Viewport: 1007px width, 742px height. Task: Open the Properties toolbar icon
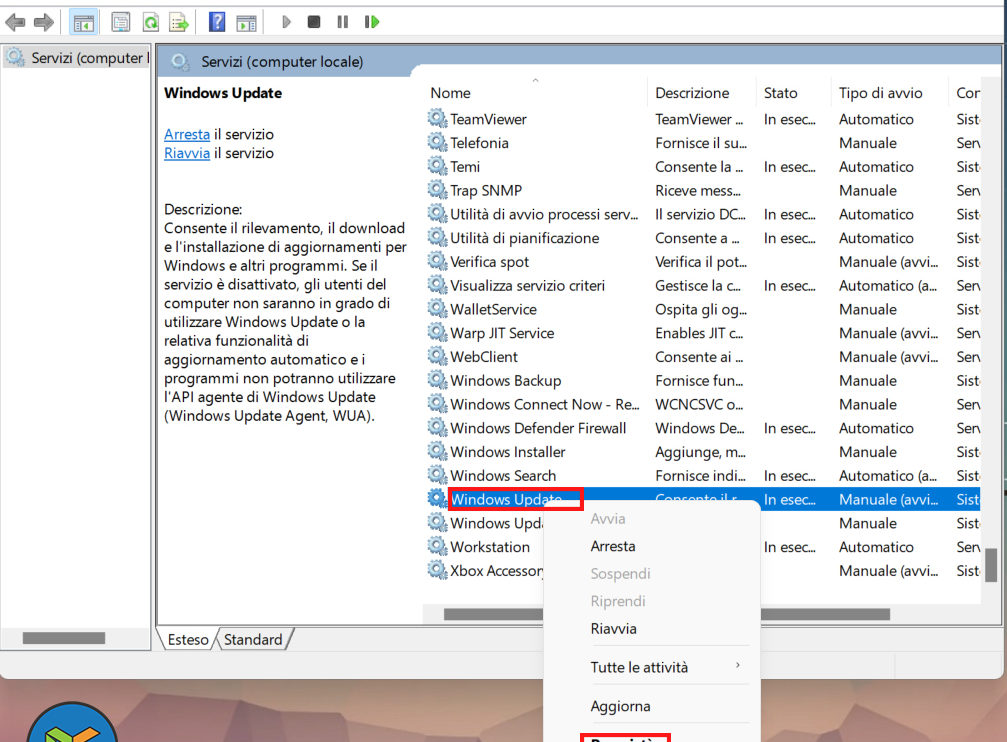121,22
